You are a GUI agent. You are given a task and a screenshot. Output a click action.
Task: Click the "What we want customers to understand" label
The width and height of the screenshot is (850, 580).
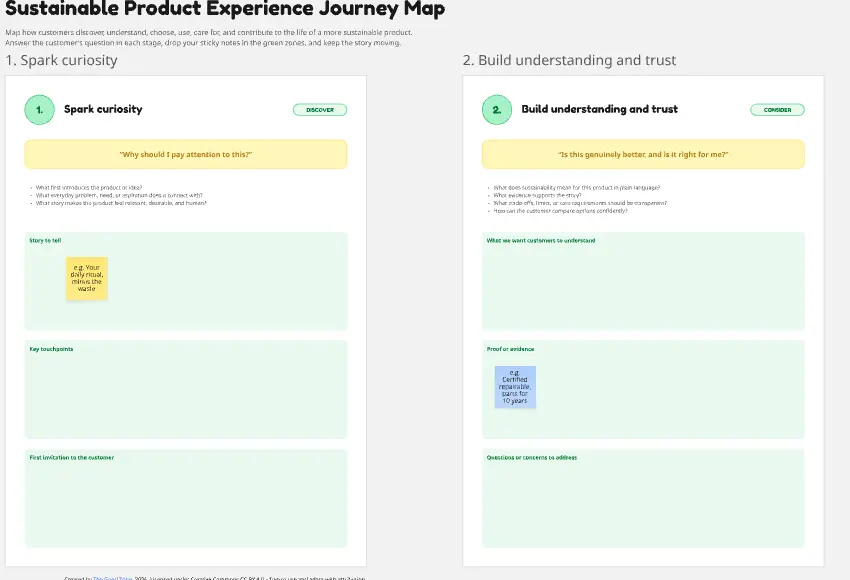541,240
